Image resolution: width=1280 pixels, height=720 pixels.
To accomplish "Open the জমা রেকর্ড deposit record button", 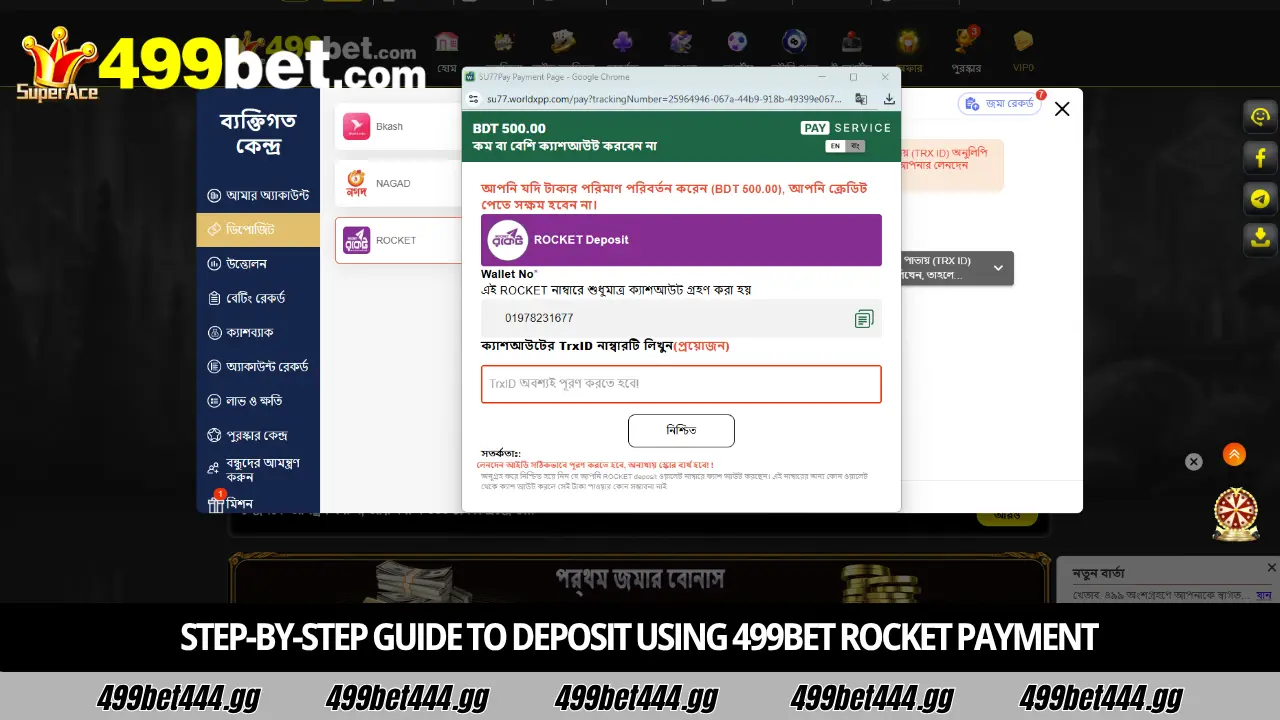I will 1000,103.
